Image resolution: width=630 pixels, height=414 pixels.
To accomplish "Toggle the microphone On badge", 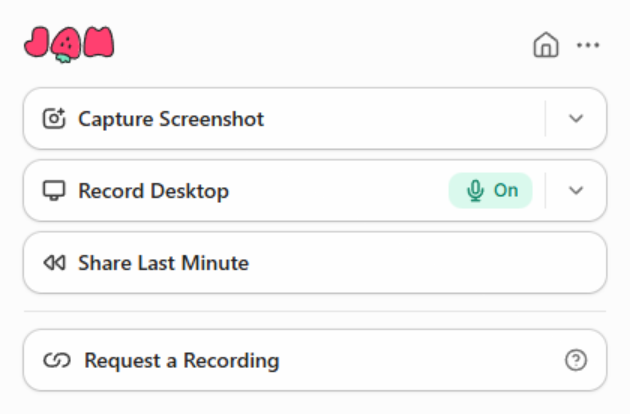I will (x=490, y=190).
